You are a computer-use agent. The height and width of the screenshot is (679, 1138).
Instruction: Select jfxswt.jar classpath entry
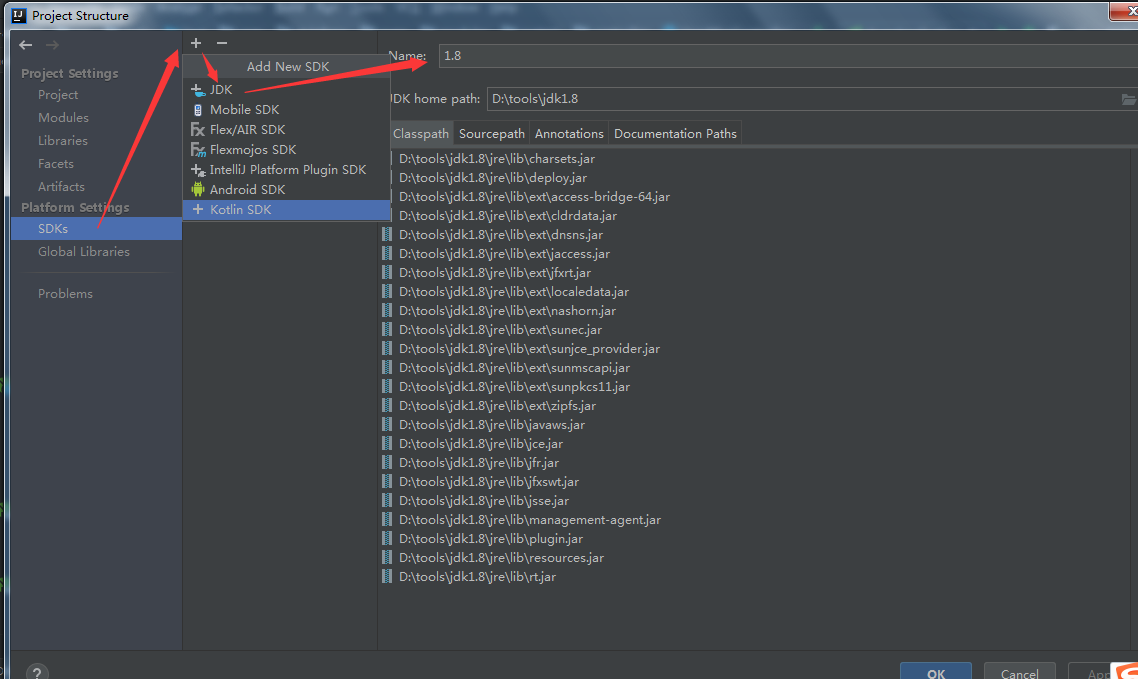[x=488, y=482]
